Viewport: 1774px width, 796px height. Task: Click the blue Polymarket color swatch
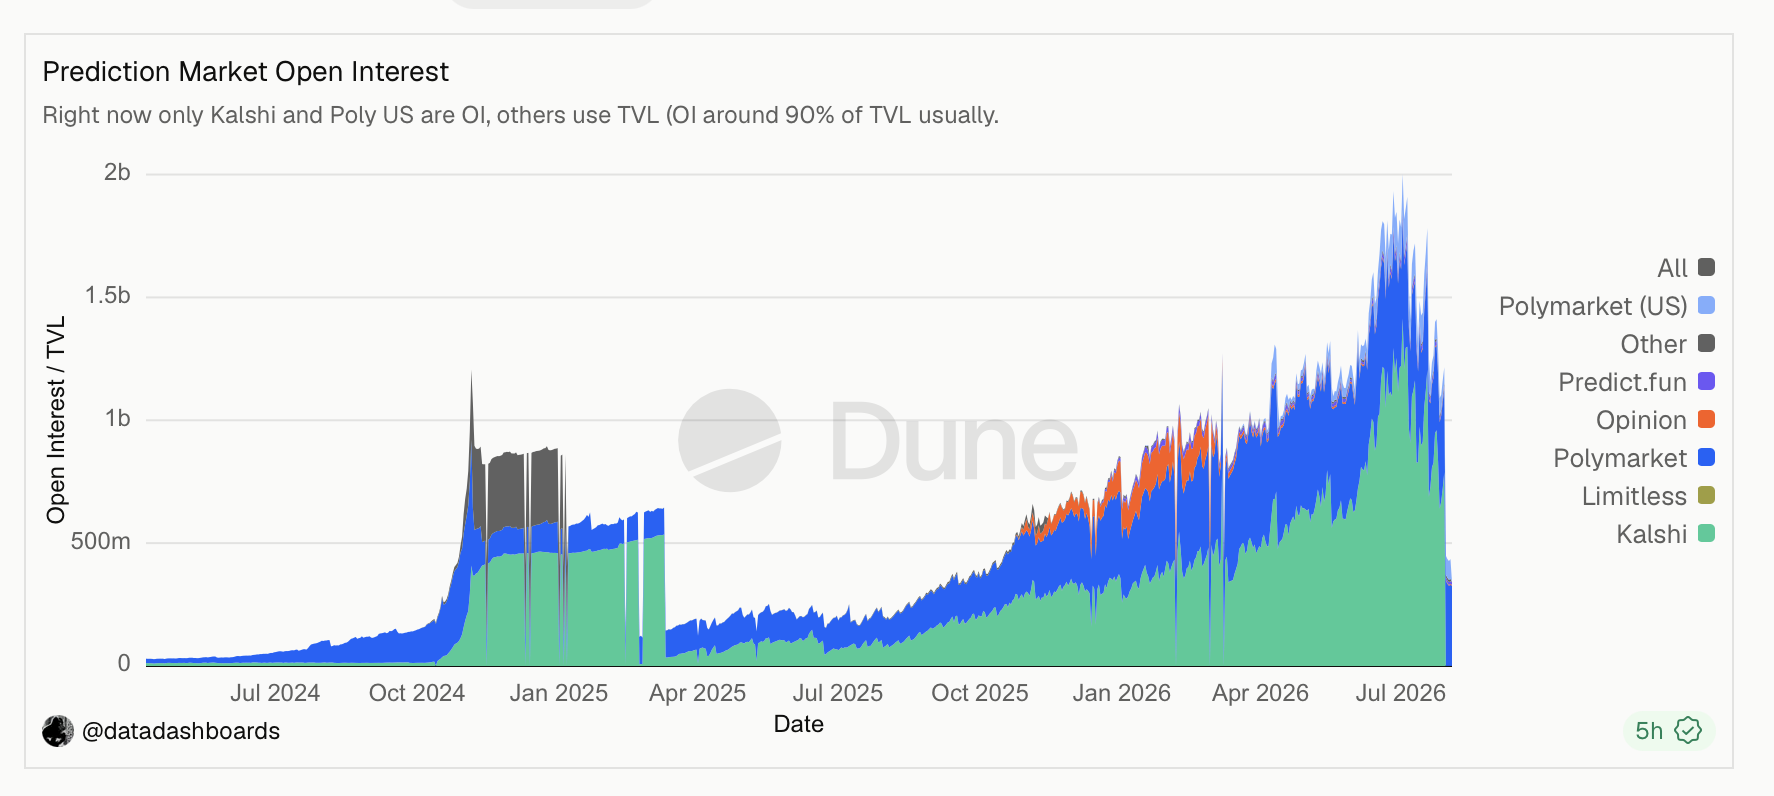[x=1707, y=457]
